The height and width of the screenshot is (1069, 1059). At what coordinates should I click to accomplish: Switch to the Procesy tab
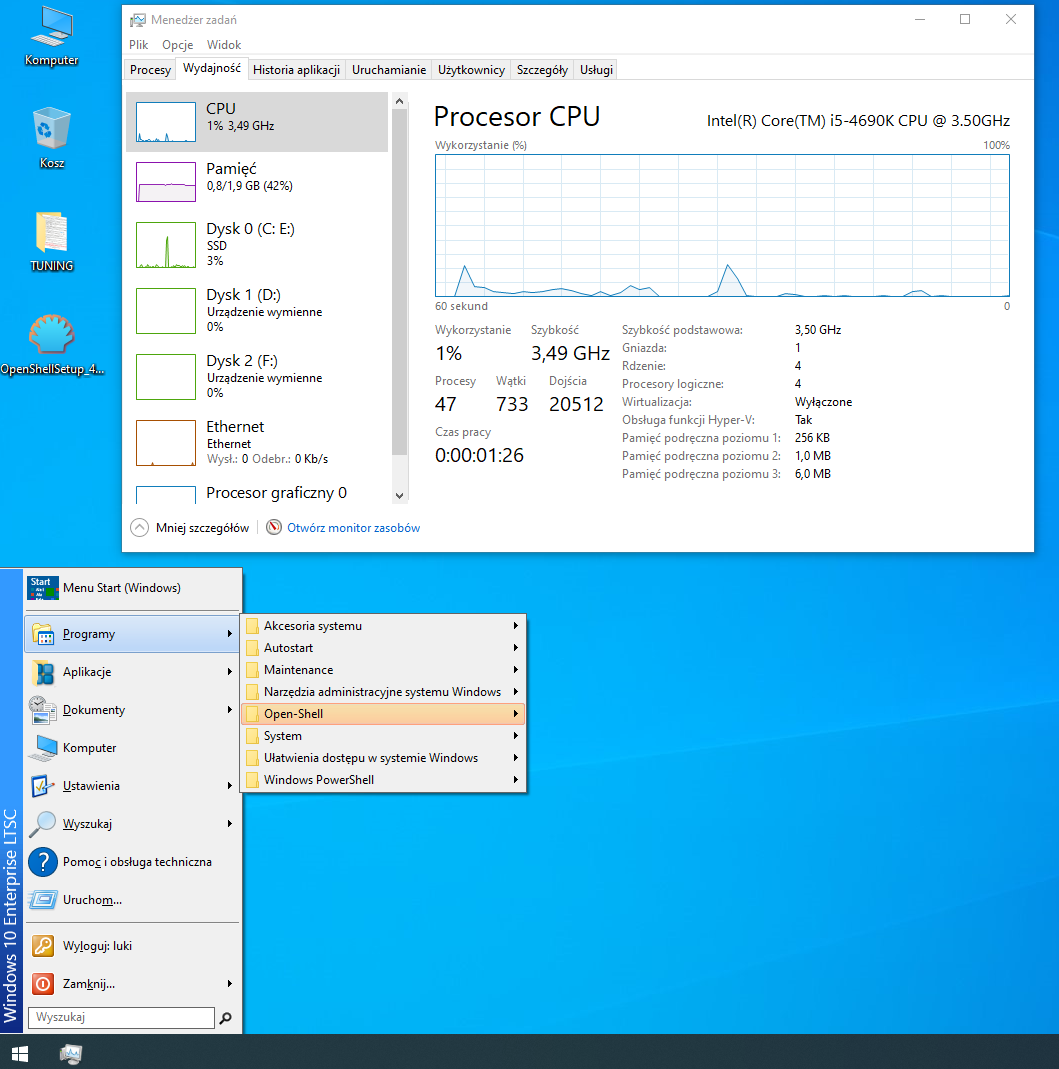tap(150, 70)
